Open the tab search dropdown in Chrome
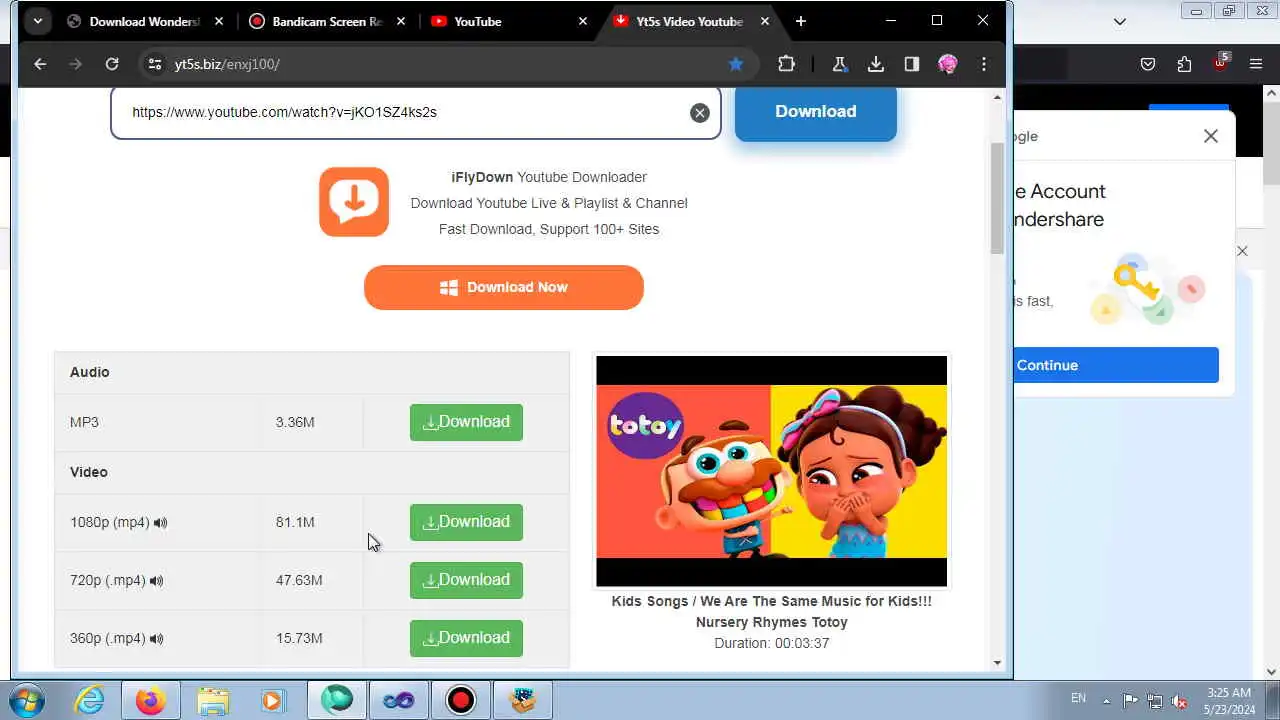1280x720 pixels. [37, 21]
